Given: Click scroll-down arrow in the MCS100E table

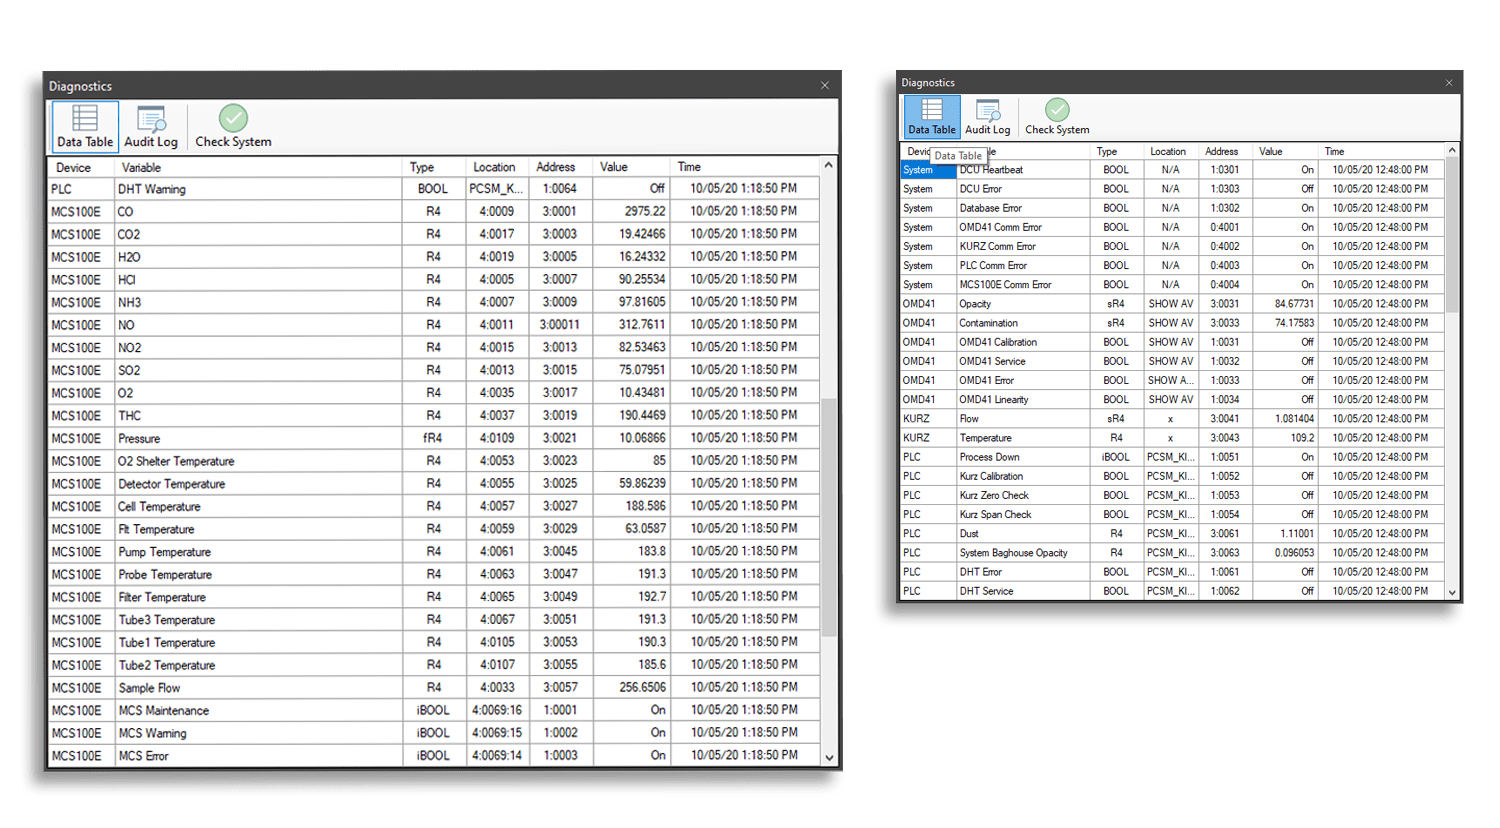Looking at the screenshot, I should click(829, 758).
